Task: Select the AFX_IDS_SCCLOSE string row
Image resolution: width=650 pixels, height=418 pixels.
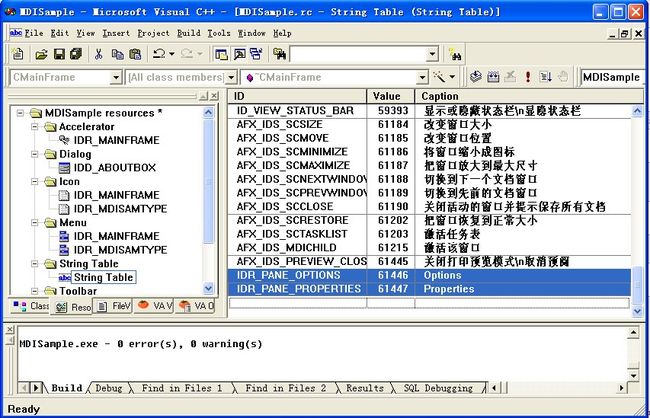Action: (x=429, y=207)
